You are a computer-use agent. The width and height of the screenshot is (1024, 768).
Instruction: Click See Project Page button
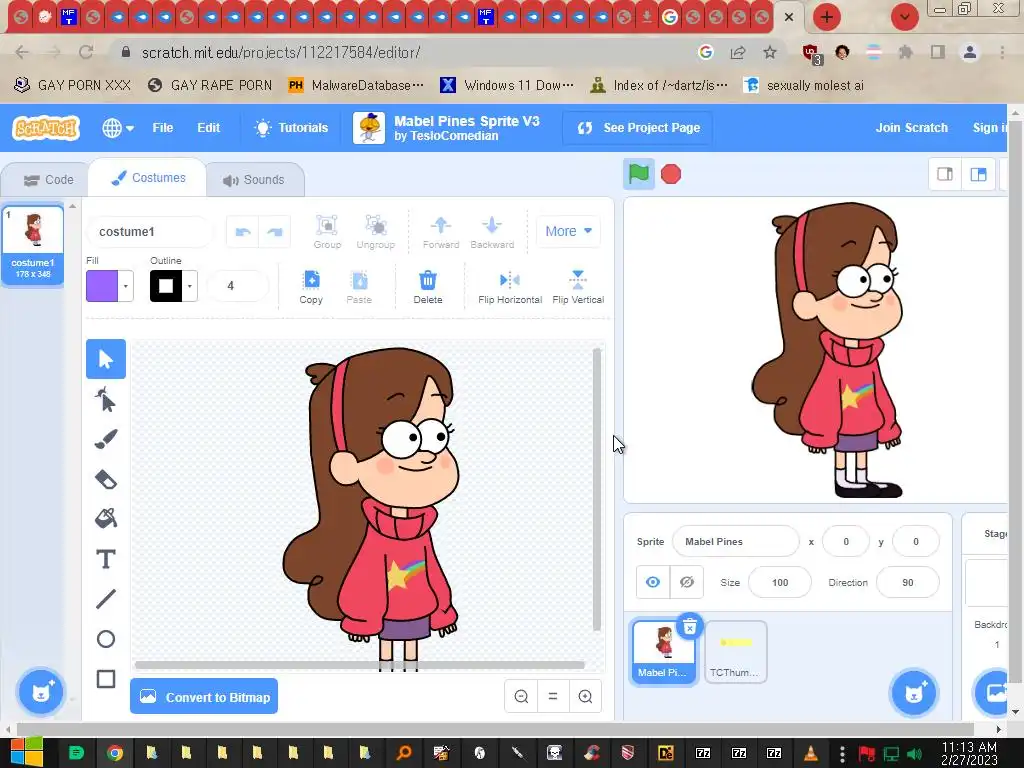tap(638, 128)
